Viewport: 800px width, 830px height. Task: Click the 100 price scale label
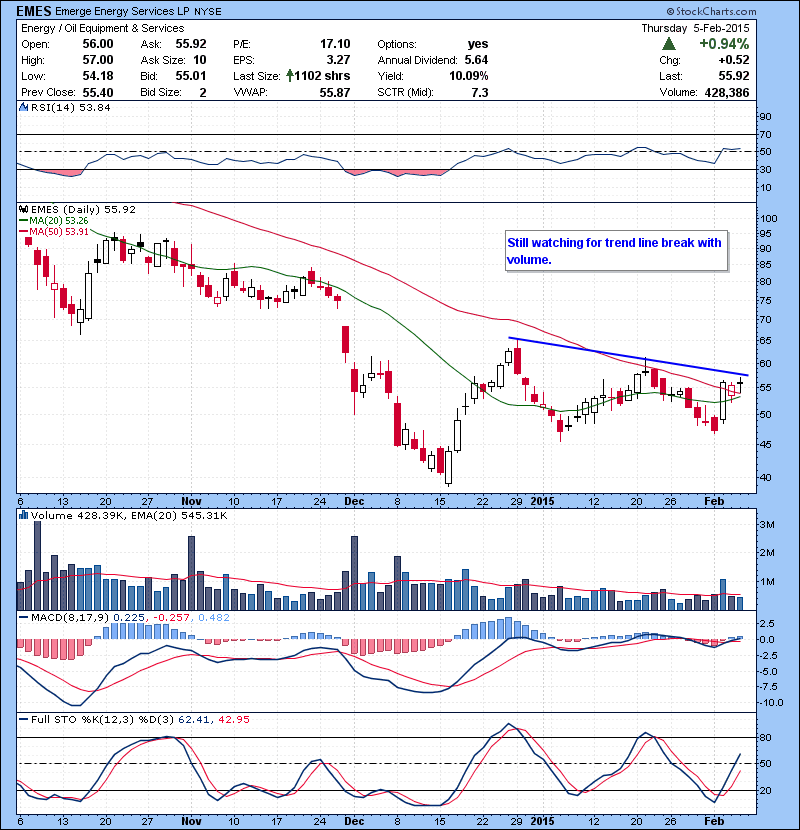768,218
